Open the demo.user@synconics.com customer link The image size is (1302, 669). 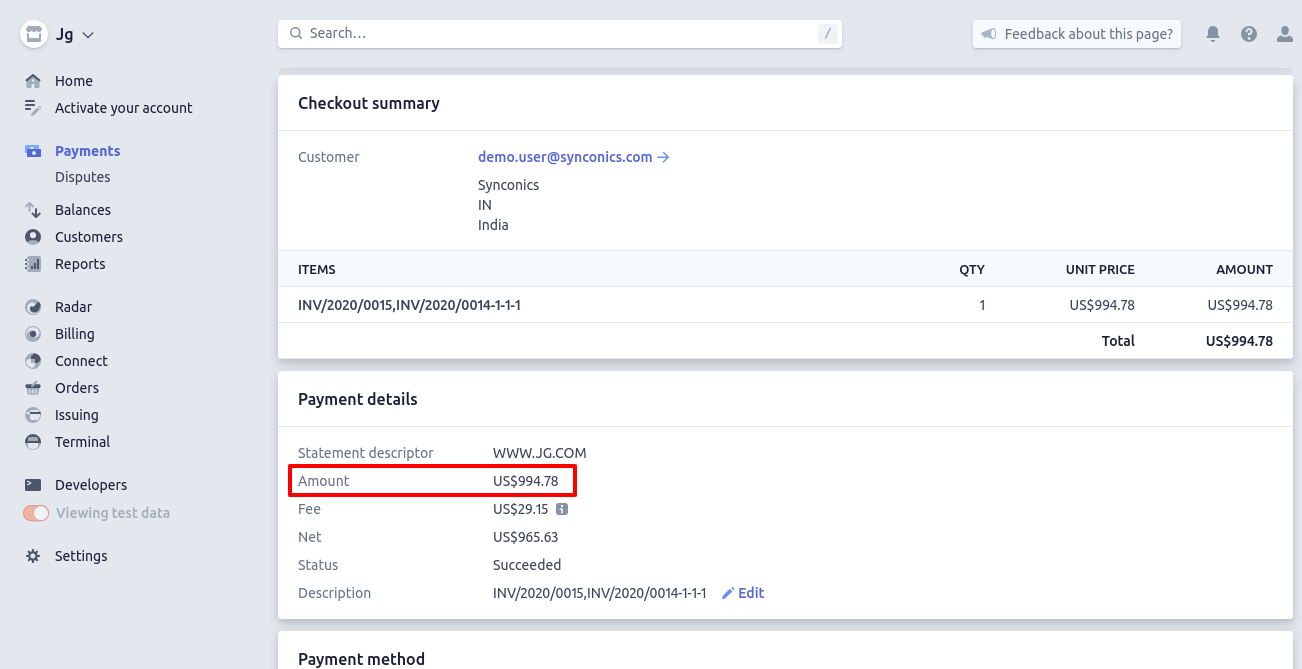565,157
